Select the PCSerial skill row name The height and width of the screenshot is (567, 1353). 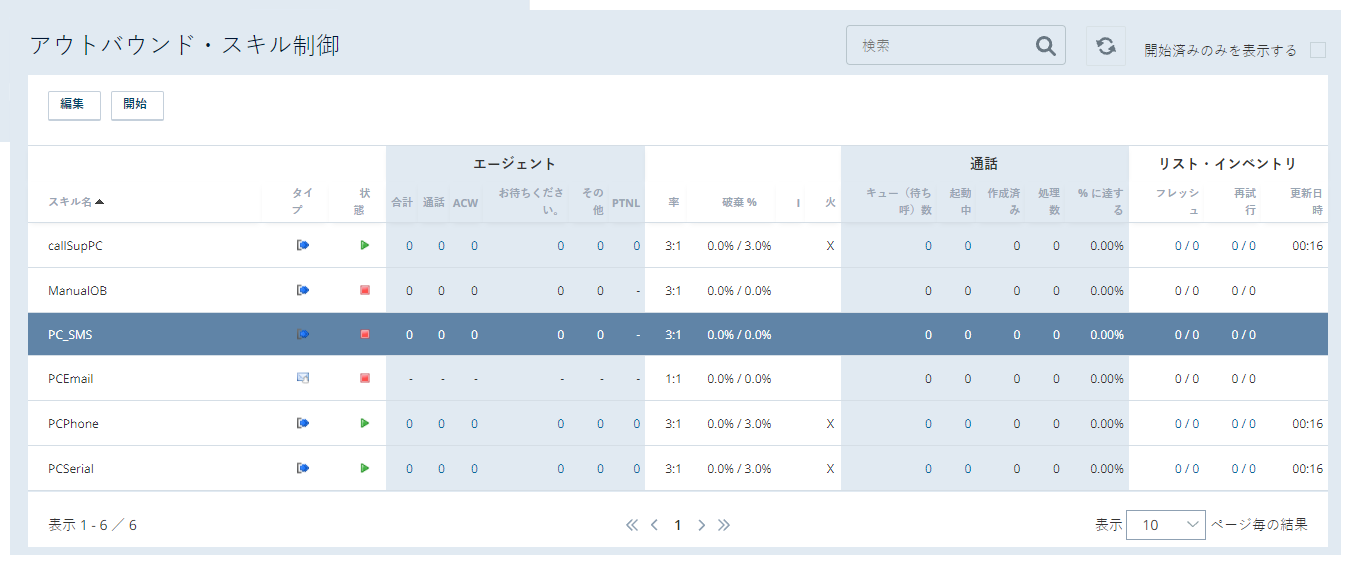[71, 468]
